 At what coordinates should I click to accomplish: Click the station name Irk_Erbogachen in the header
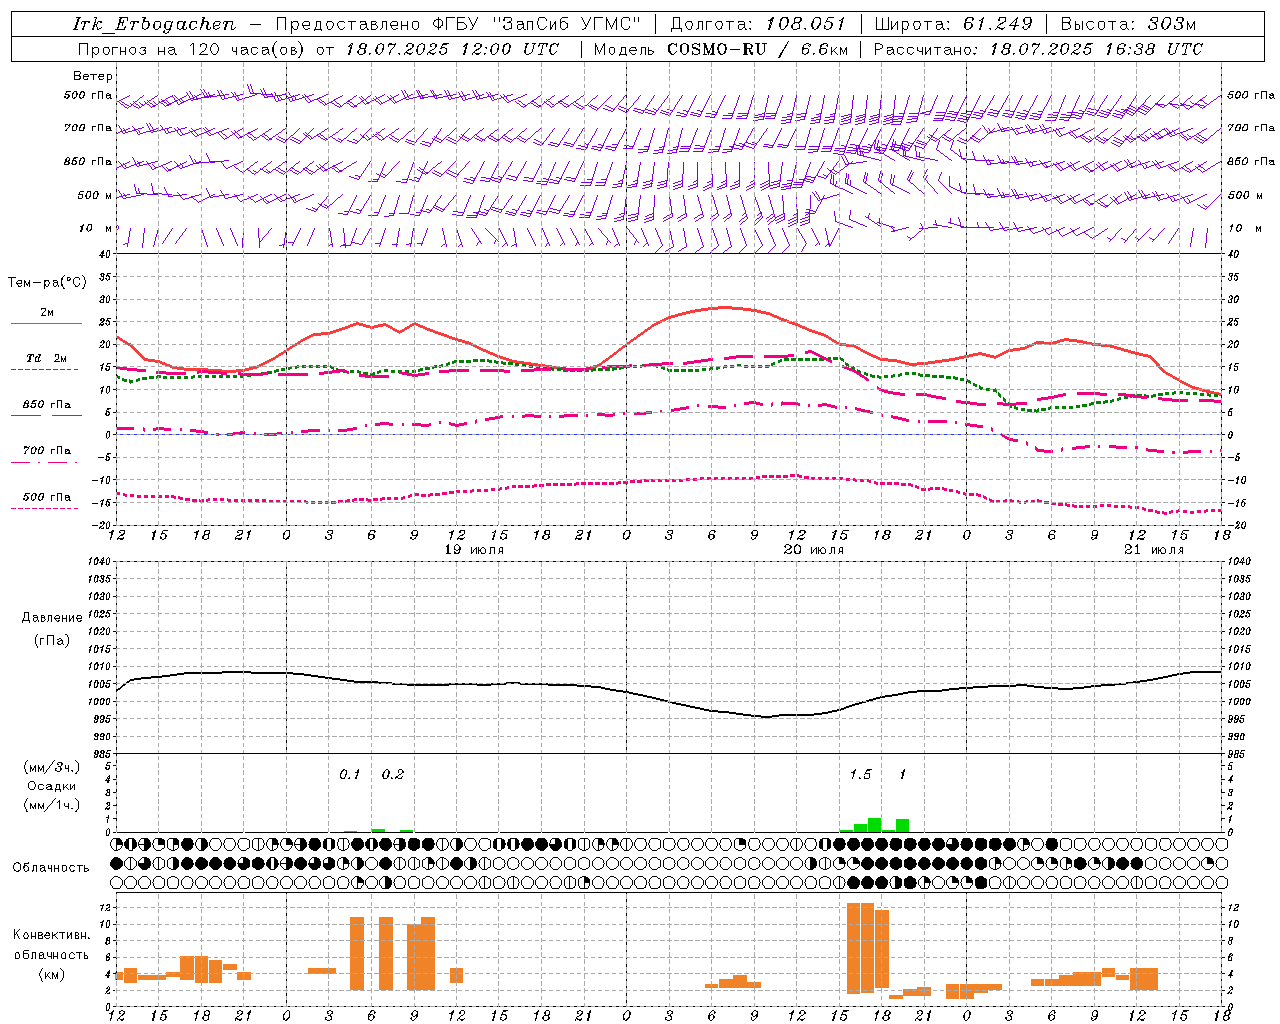[x=155, y=24]
